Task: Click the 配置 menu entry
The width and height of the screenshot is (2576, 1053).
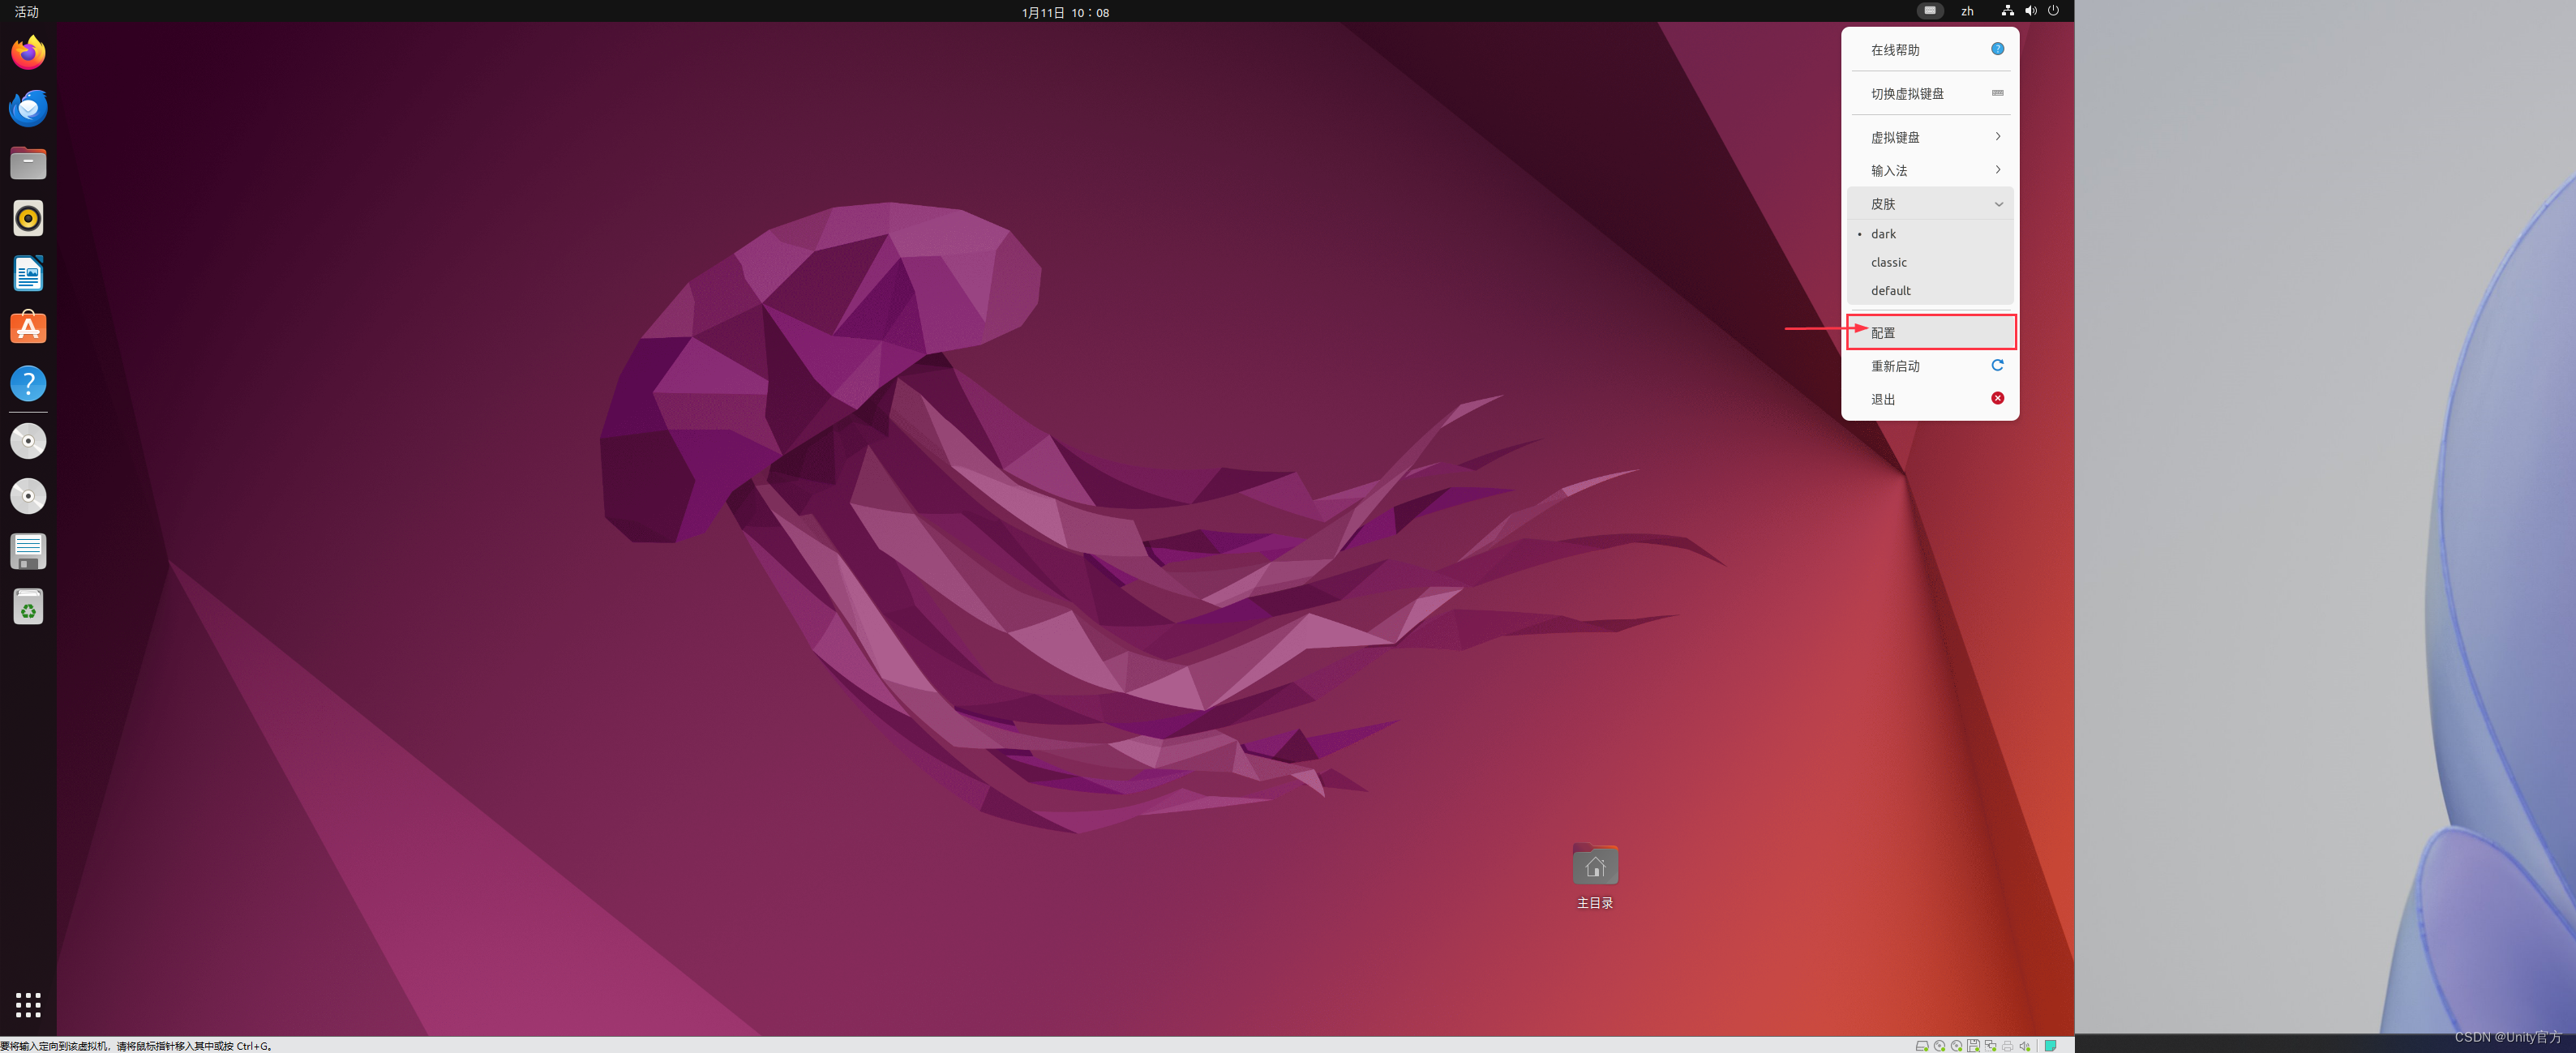Action: pos(1929,333)
